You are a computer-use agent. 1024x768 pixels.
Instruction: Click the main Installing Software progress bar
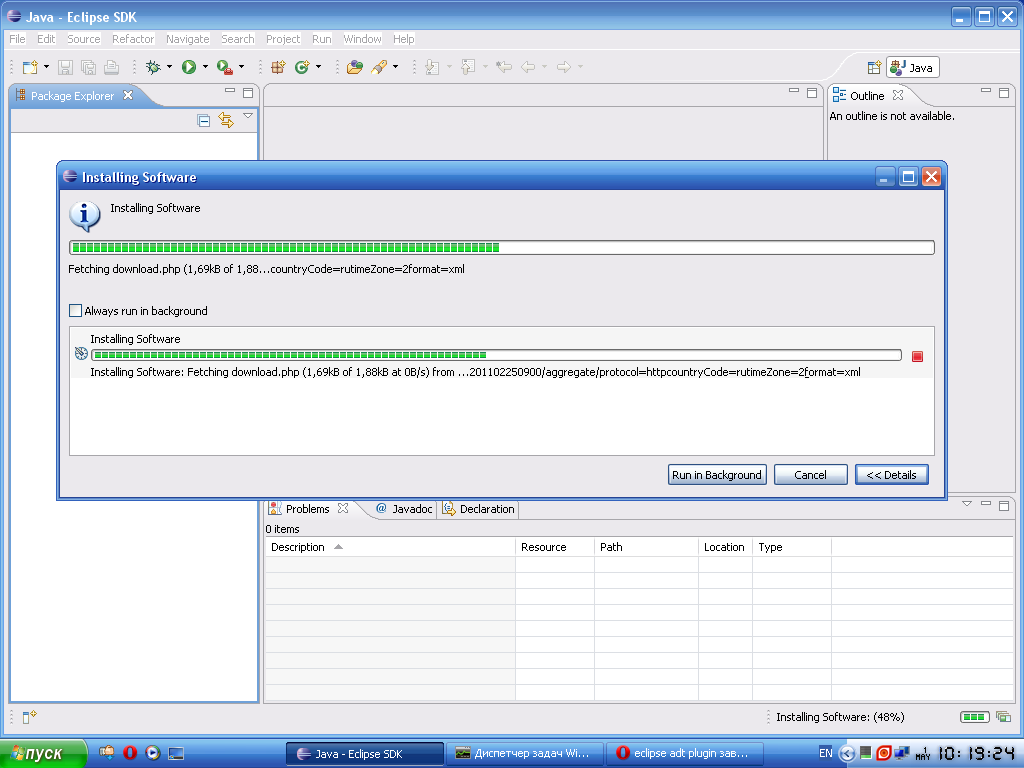pyautogui.click(x=500, y=248)
